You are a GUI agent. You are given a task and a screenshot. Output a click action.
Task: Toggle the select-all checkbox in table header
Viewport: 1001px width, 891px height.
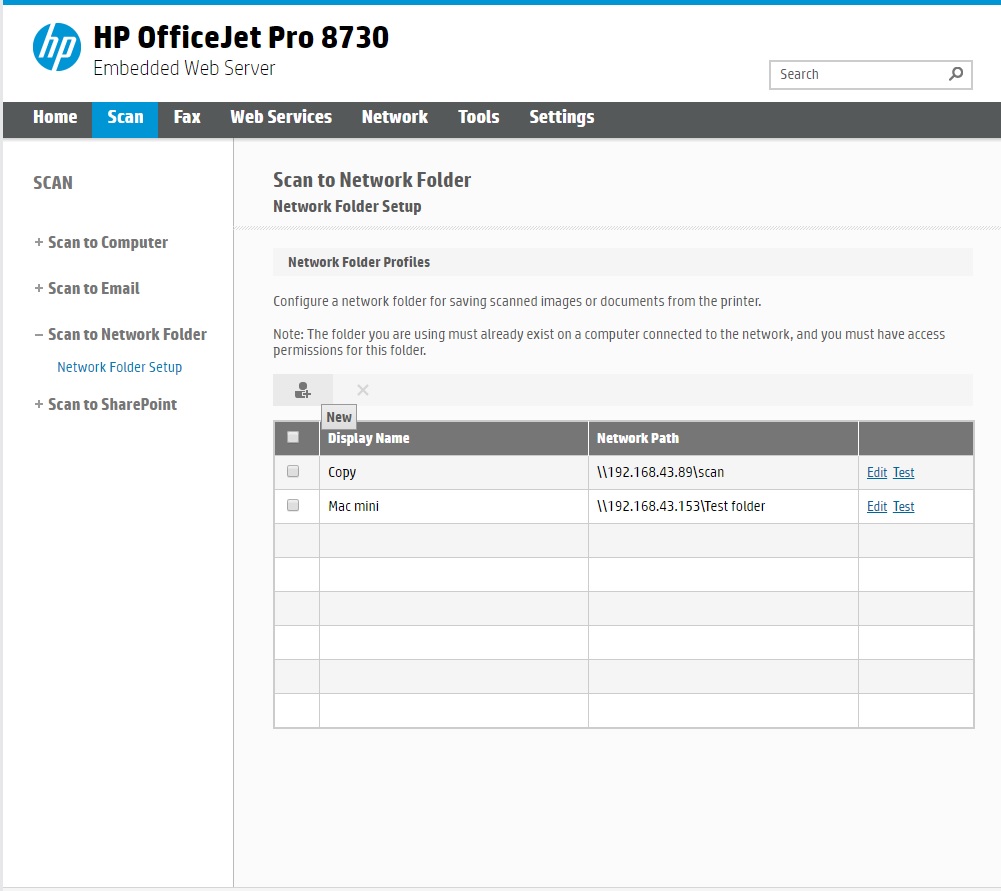pos(293,437)
